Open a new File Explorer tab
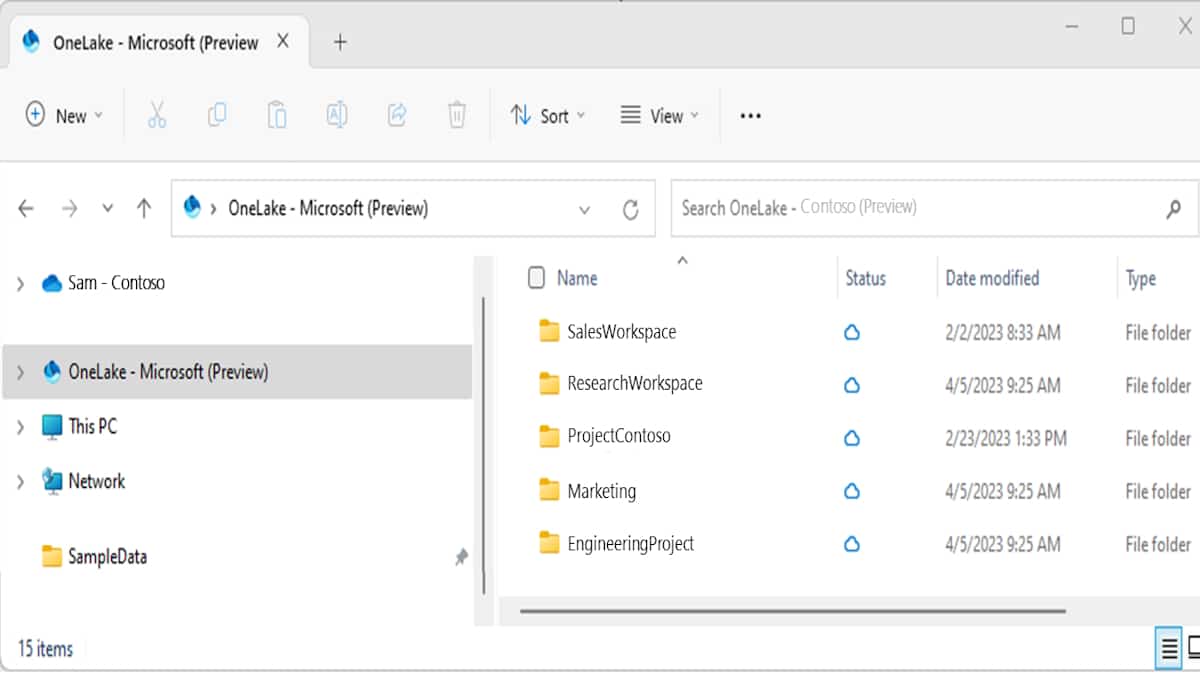 click(x=340, y=42)
